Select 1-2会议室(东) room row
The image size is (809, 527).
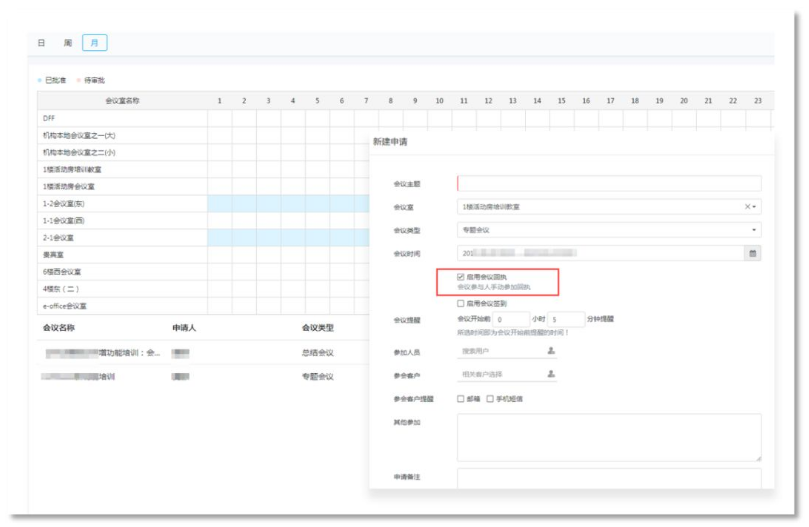coord(122,203)
